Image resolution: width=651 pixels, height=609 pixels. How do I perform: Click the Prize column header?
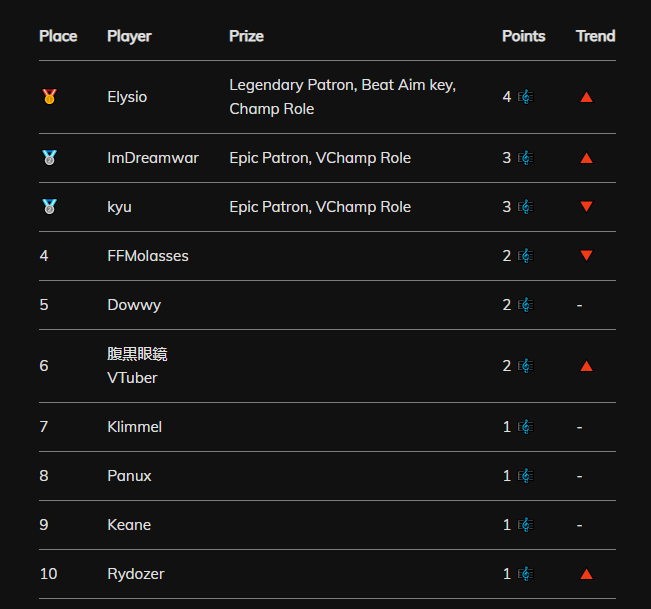(246, 36)
